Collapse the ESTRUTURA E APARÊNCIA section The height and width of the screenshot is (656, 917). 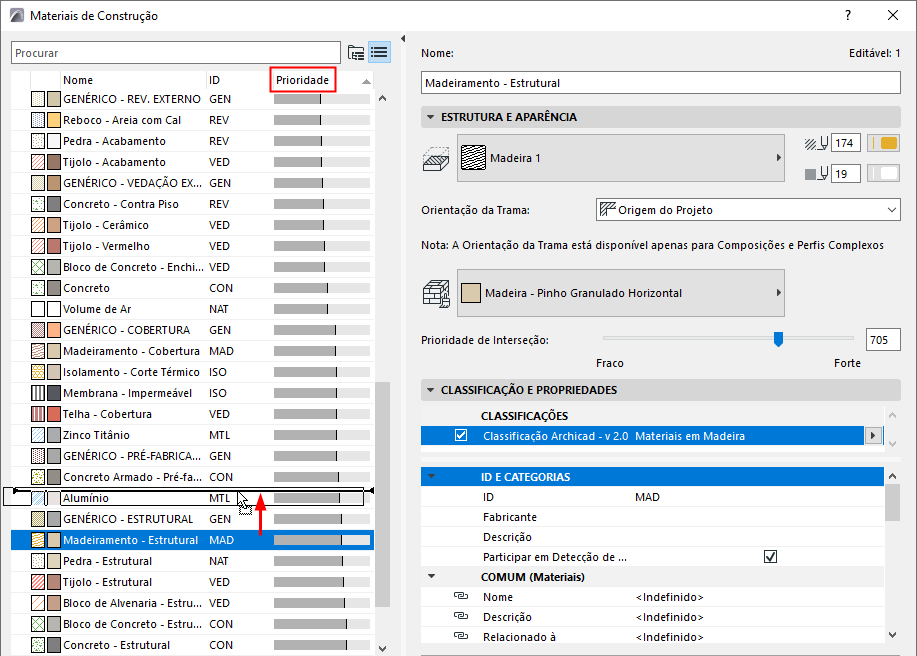pos(430,117)
